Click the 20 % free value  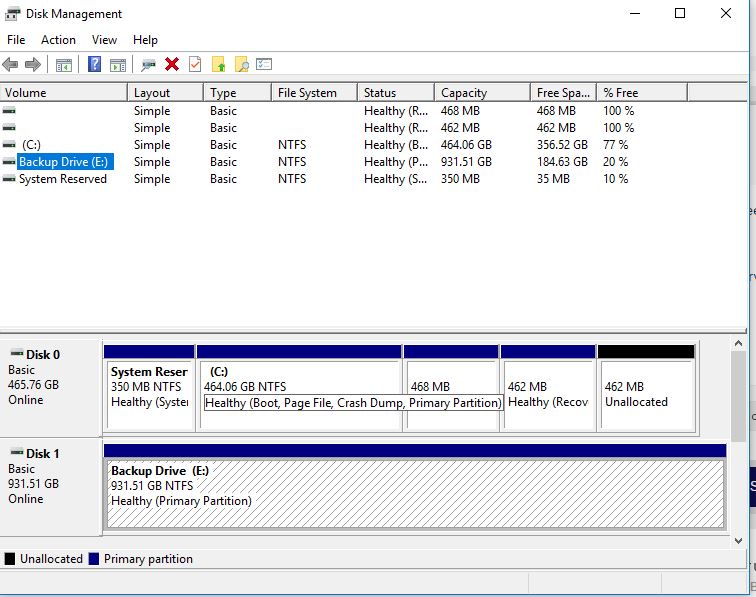[616, 162]
